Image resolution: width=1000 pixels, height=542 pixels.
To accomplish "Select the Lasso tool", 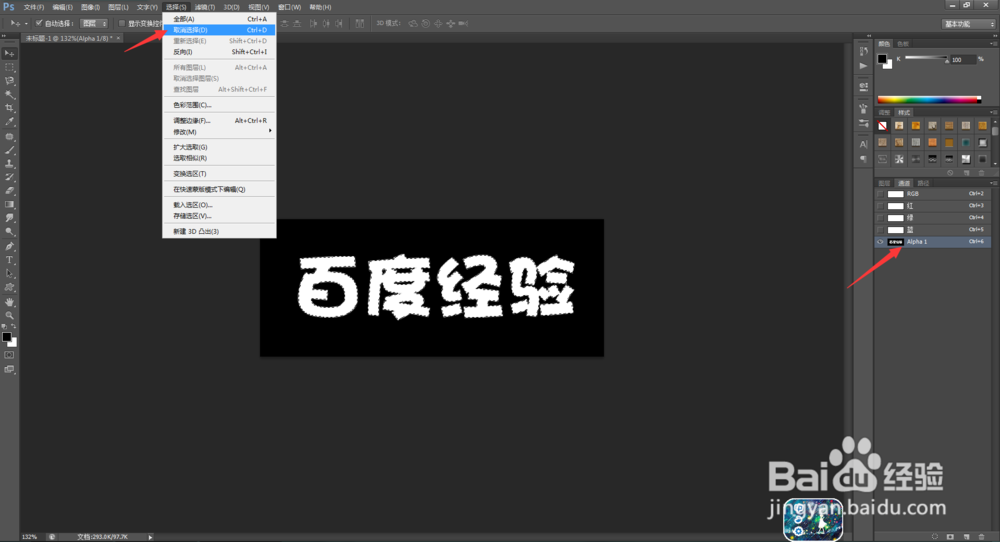I will [x=10, y=81].
